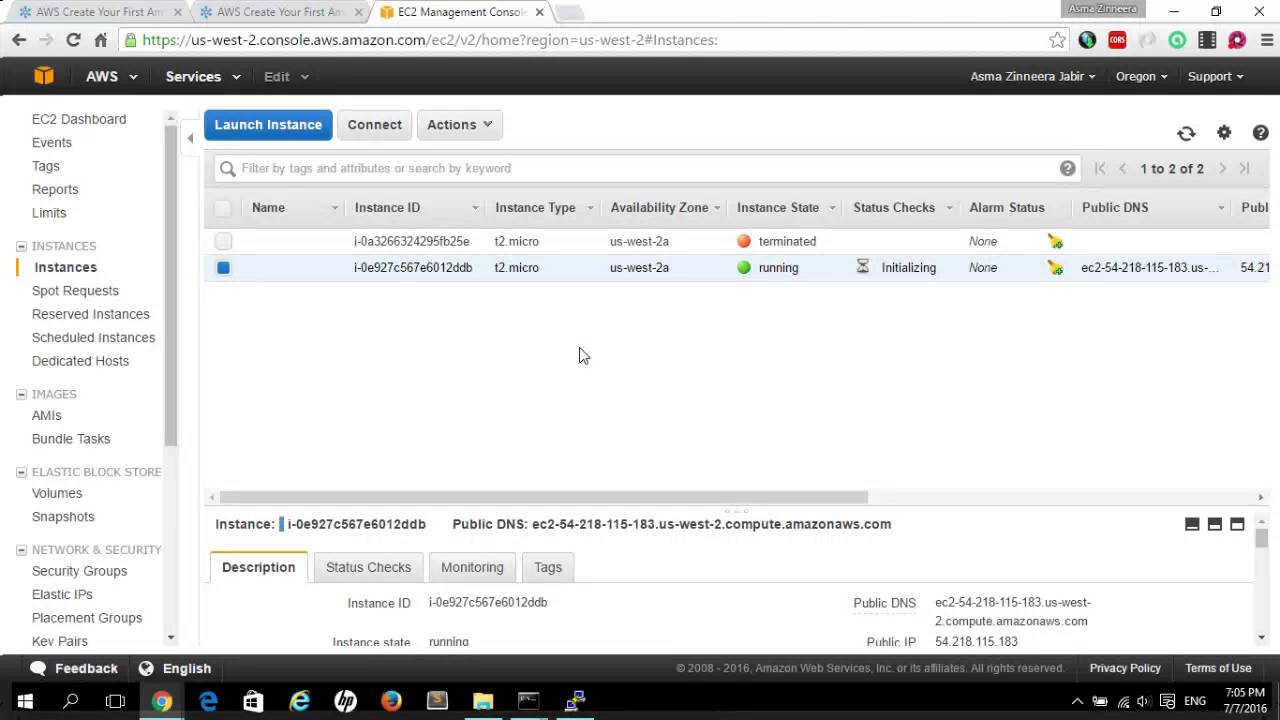The image size is (1280, 720).
Task: Open the table settings gear
Action: pos(1224,132)
